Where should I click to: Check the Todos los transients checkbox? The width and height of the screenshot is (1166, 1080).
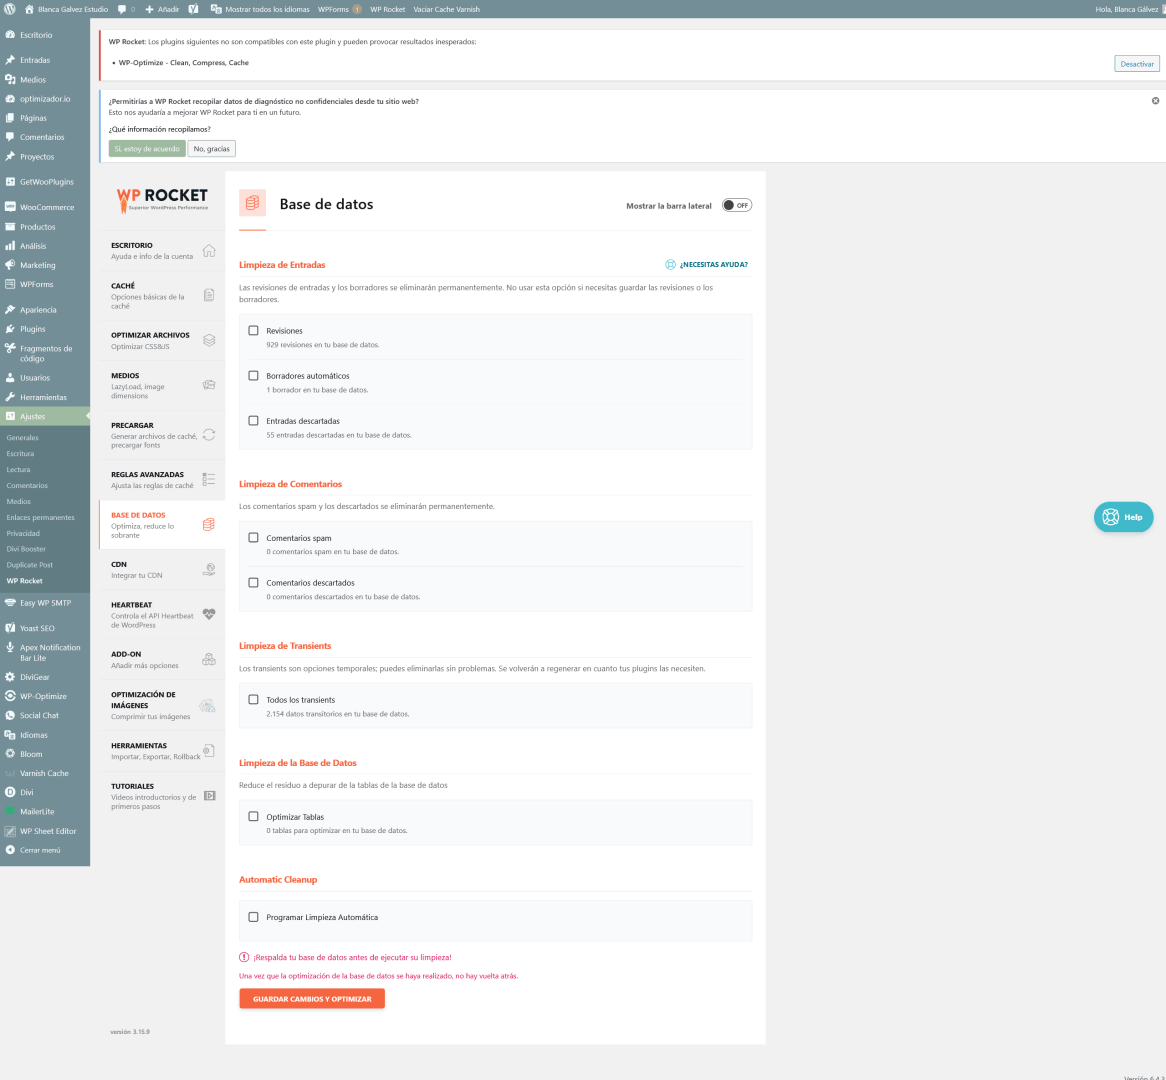coord(254,699)
